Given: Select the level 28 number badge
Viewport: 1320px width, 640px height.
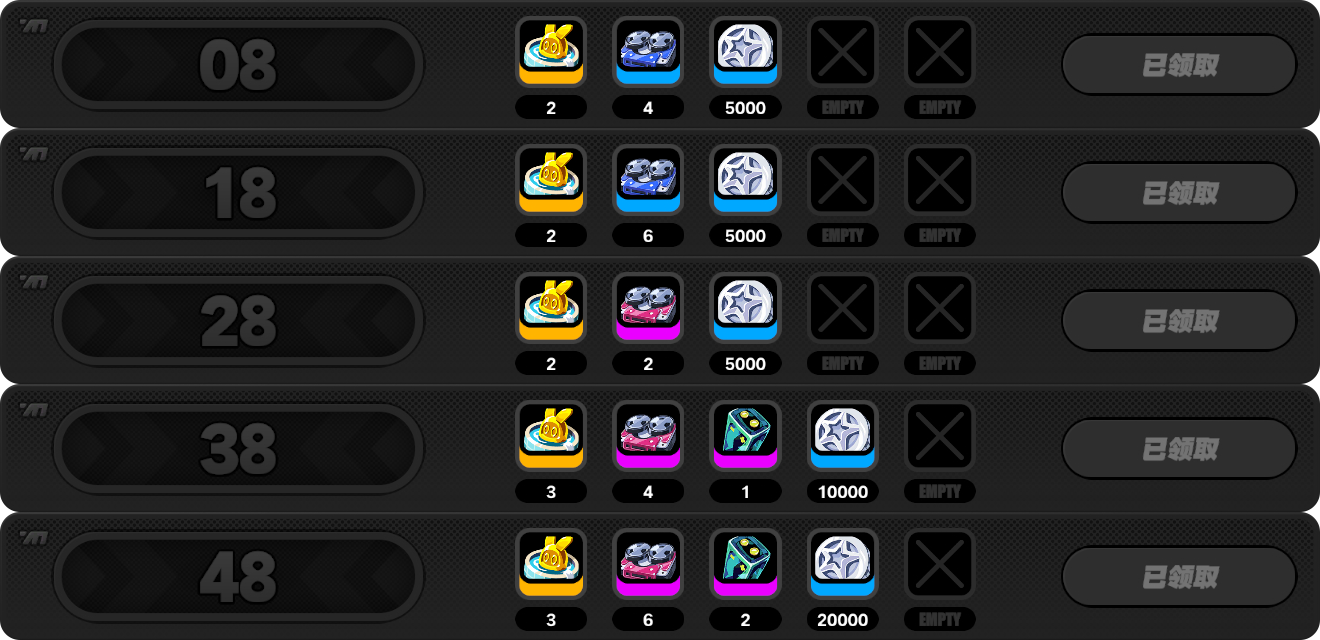Looking at the screenshot, I should click(x=238, y=321).
